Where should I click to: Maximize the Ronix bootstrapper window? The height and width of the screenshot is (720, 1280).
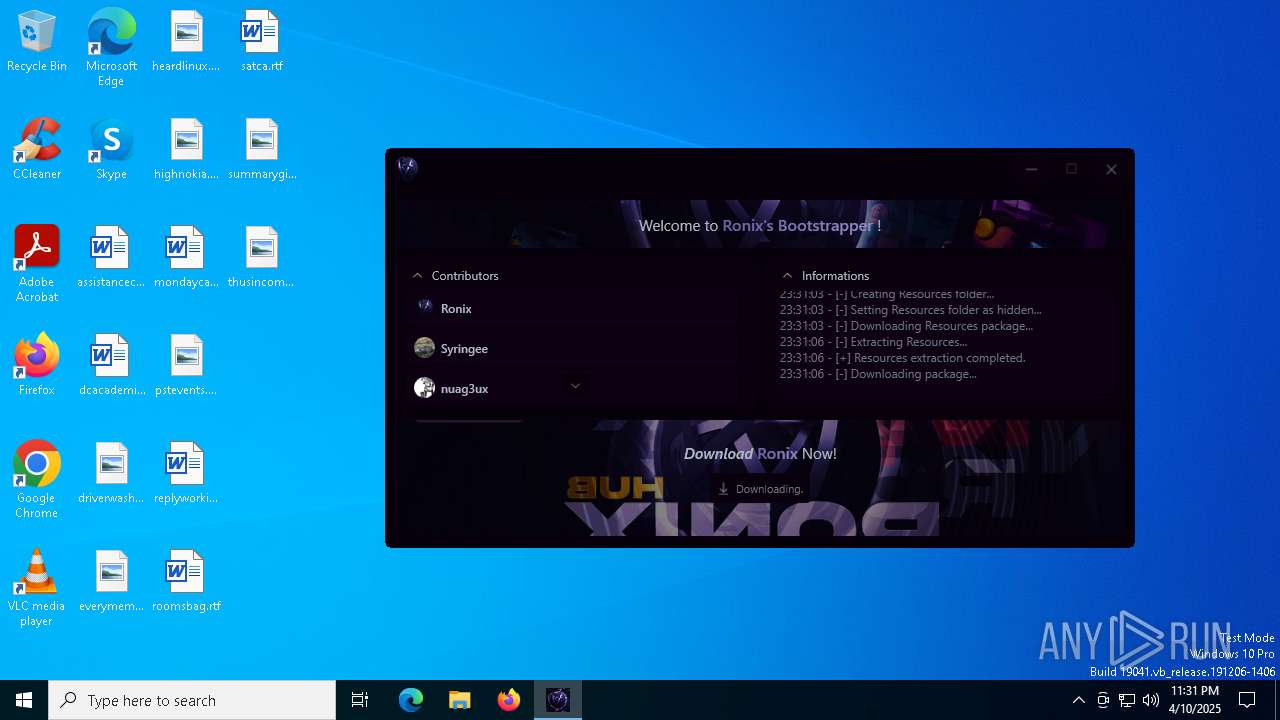pyautogui.click(x=1071, y=169)
